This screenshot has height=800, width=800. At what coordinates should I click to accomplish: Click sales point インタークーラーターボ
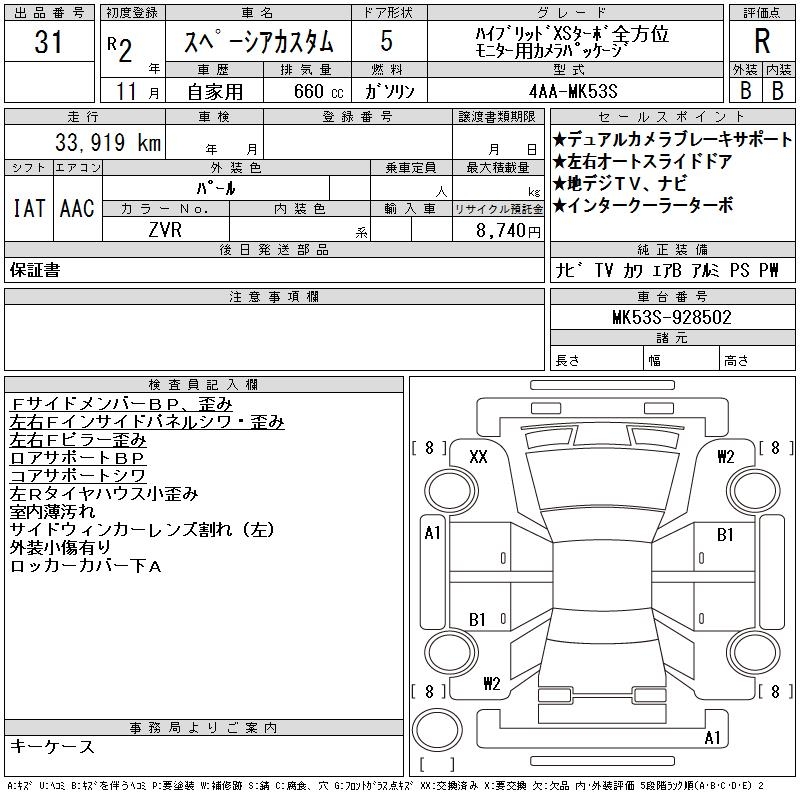click(x=643, y=205)
